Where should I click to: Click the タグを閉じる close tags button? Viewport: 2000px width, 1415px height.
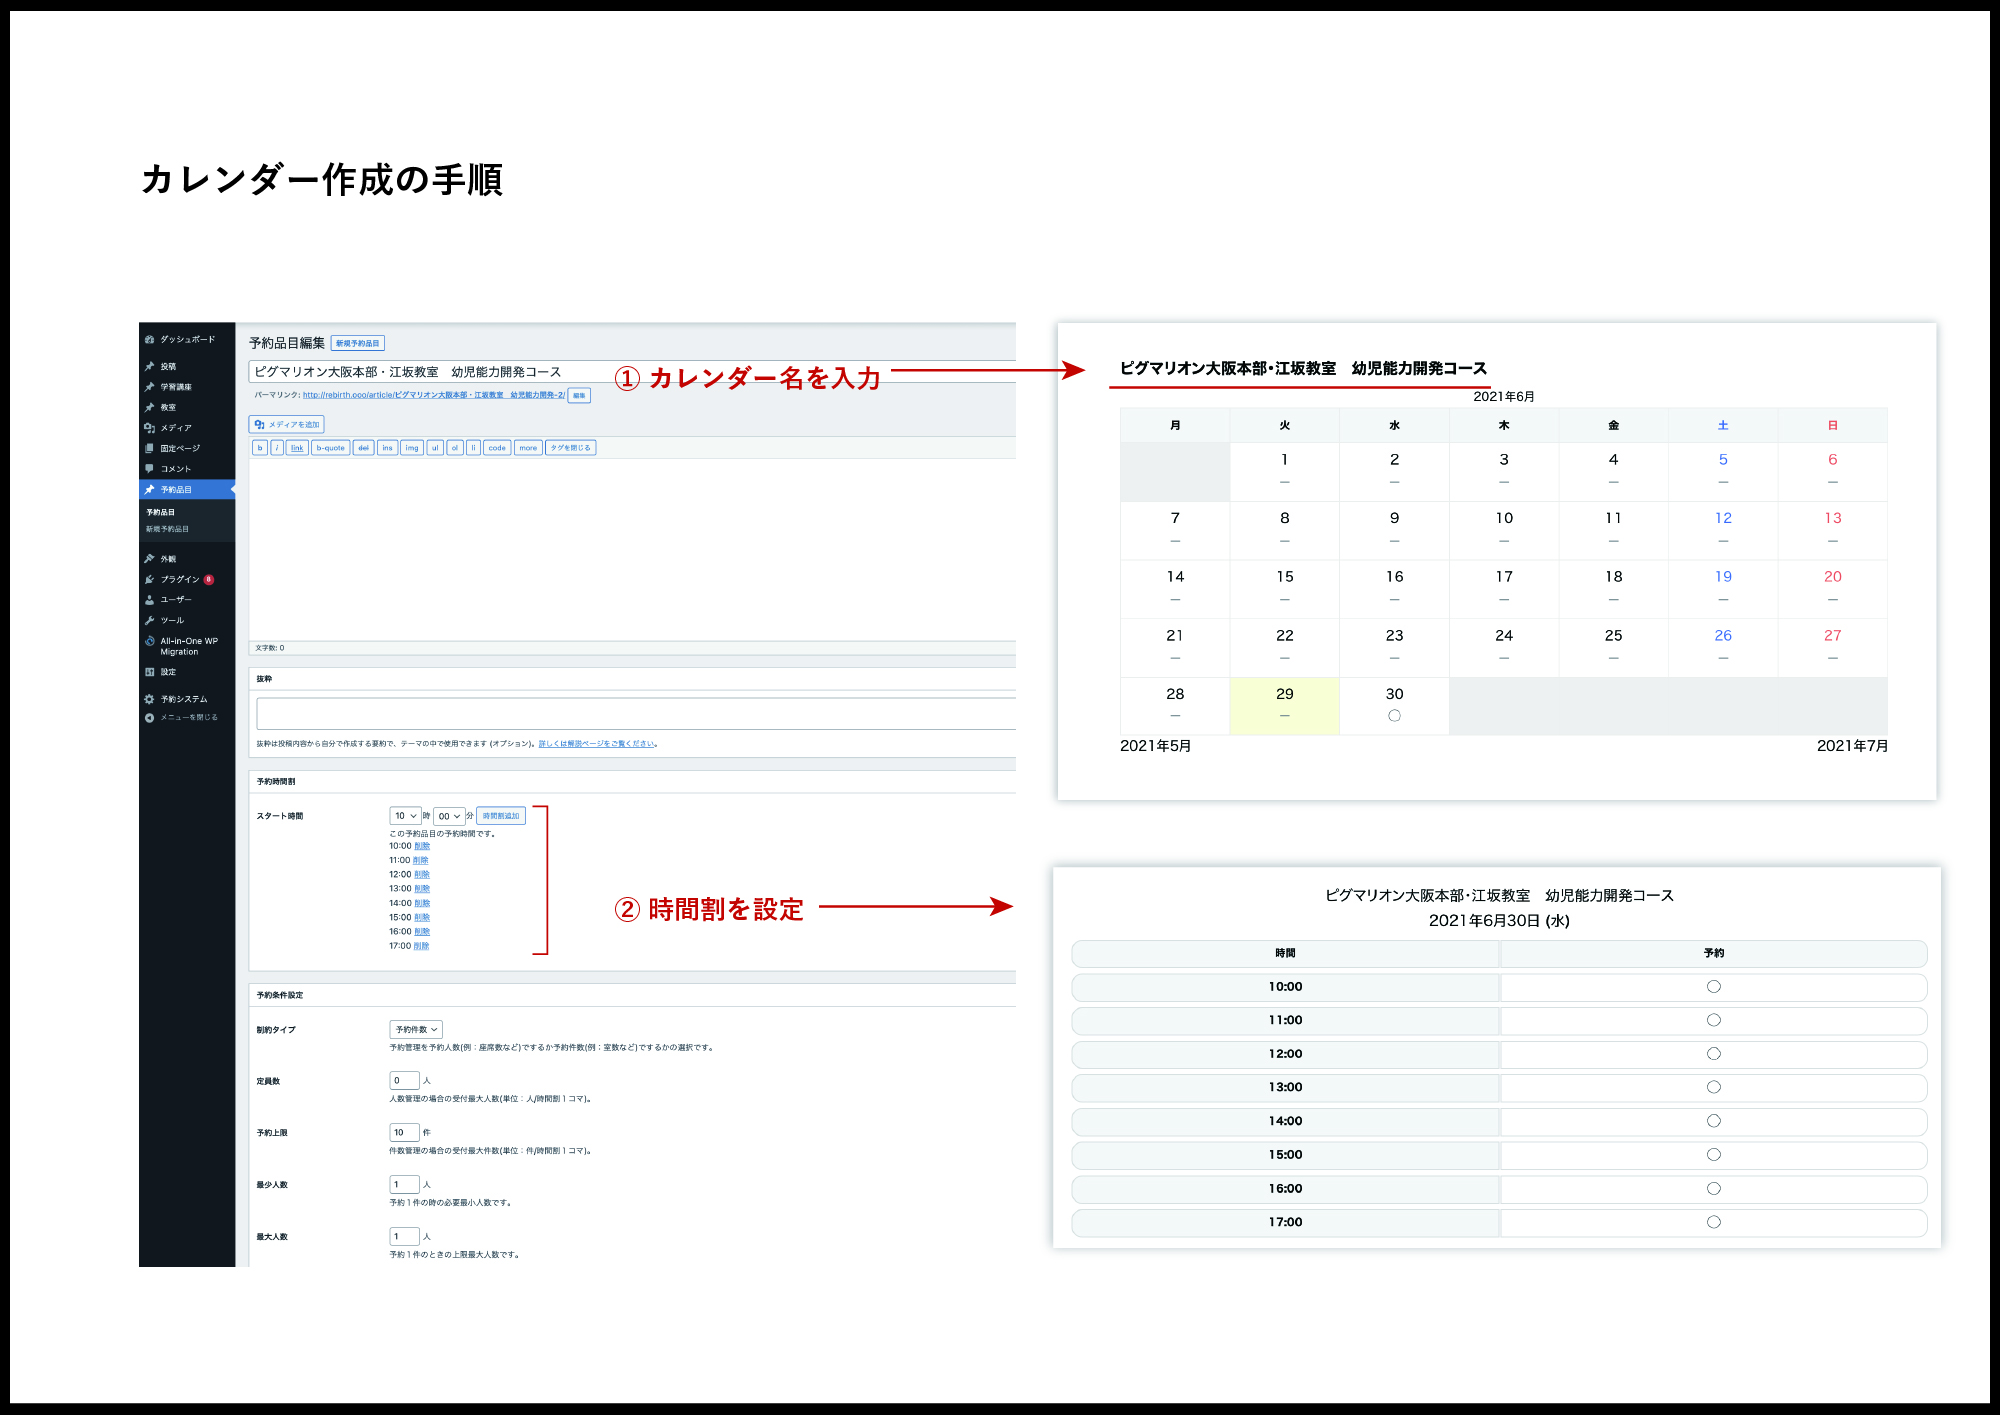[x=571, y=448]
